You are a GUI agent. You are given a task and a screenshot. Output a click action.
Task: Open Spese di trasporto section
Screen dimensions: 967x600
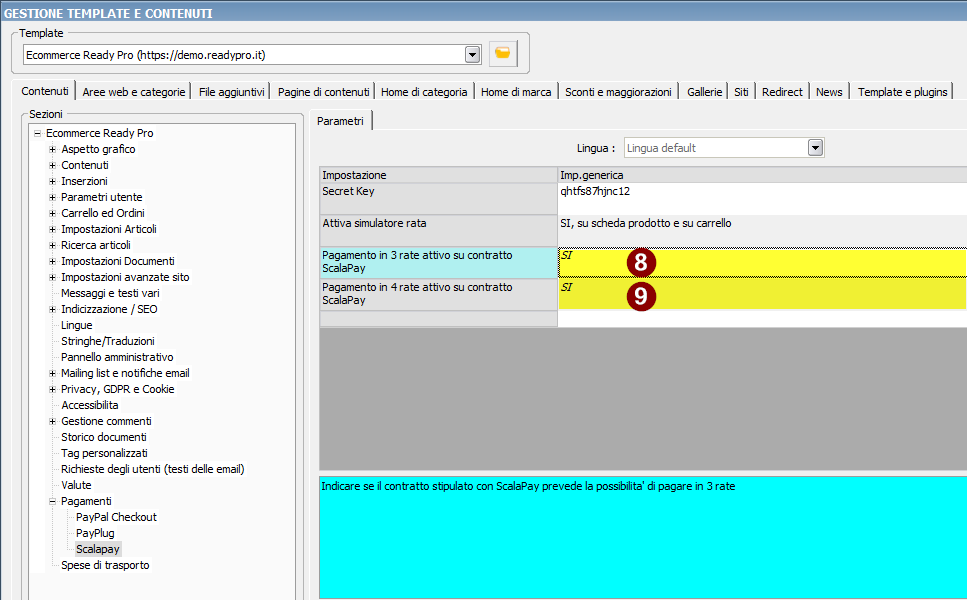105,565
